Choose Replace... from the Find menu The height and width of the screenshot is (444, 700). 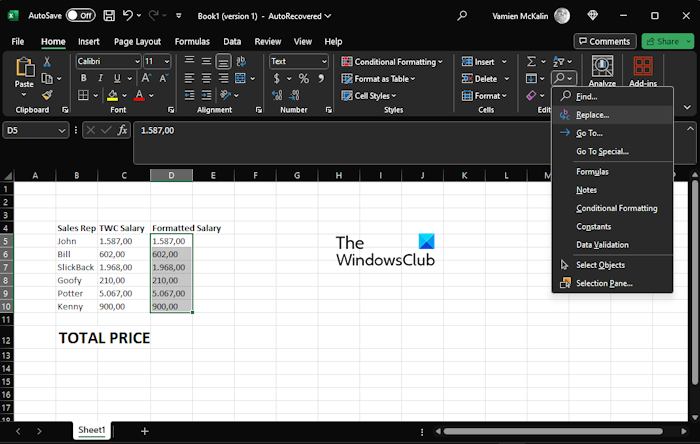click(592, 115)
